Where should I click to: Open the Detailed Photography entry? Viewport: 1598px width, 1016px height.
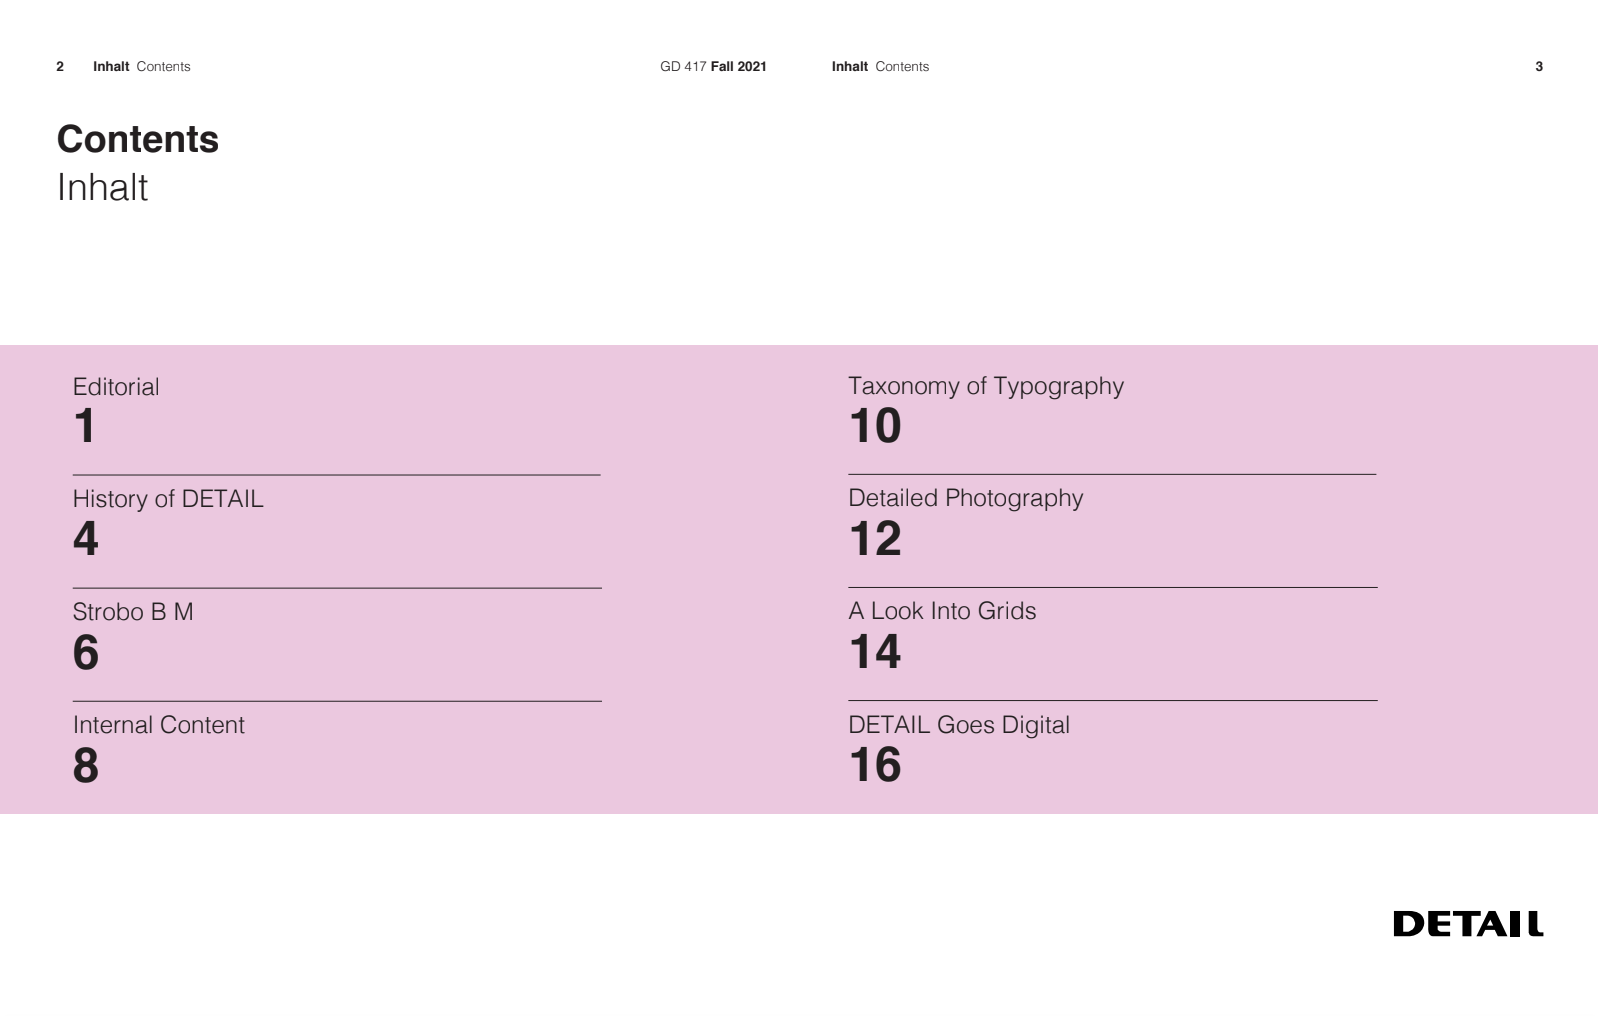(x=965, y=498)
